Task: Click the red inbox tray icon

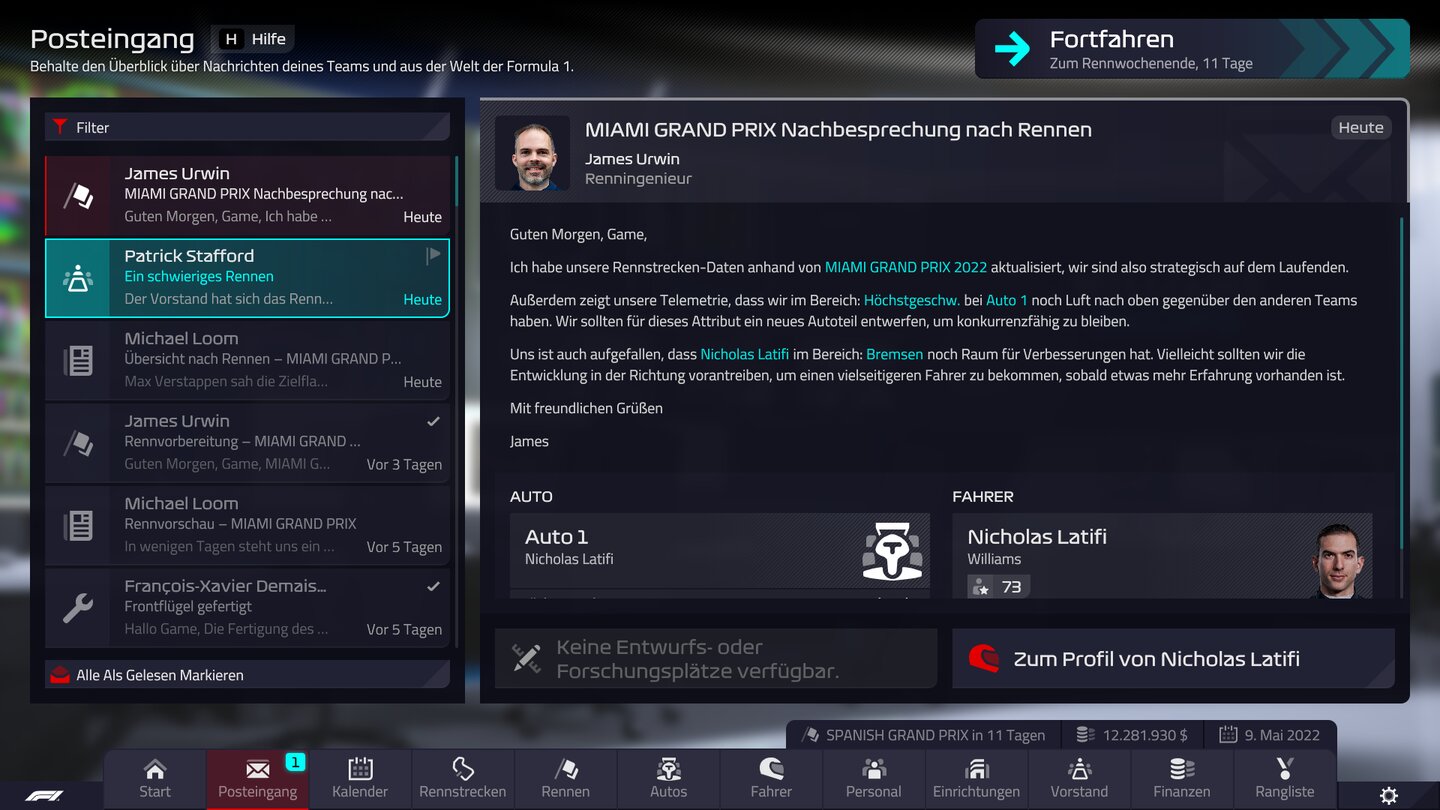Action: point(60,675)
